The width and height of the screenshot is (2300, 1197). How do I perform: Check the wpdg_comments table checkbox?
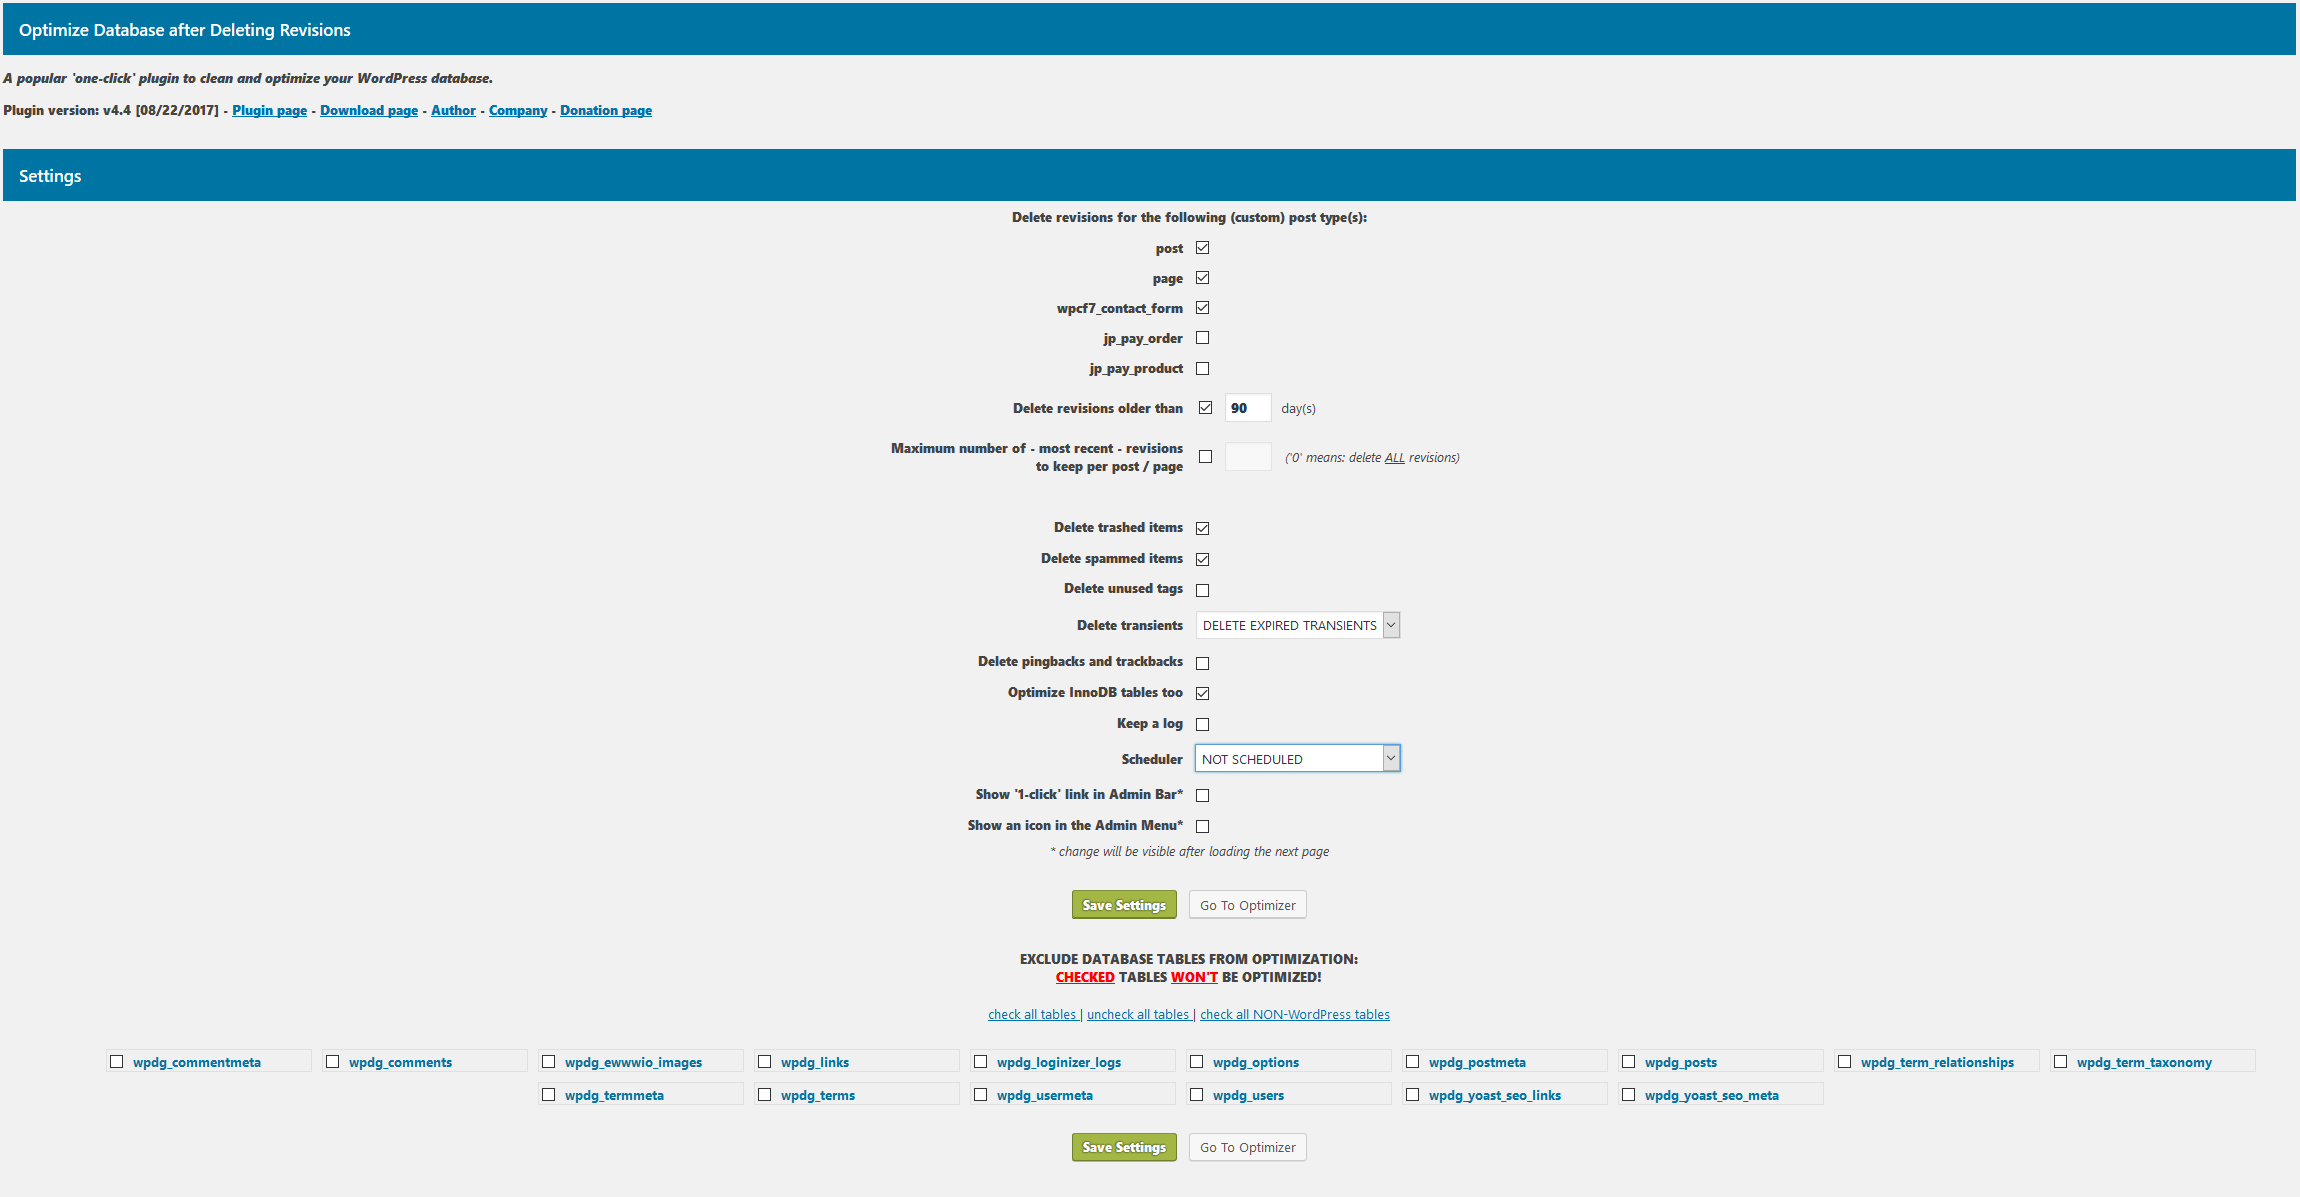tap(332, 1062)
